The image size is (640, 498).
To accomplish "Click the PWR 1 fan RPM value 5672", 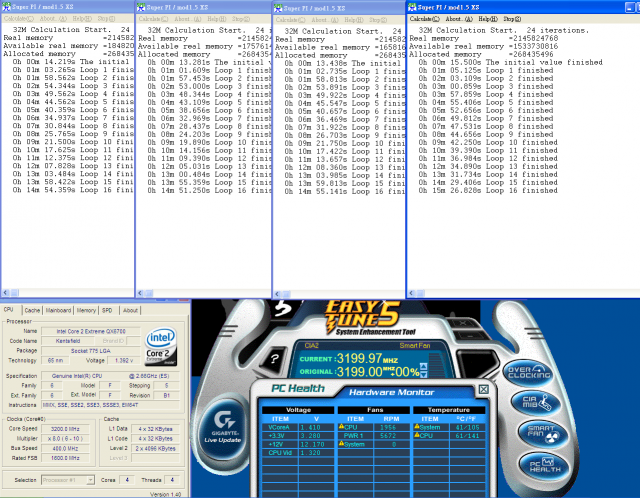I will (388, 436).
